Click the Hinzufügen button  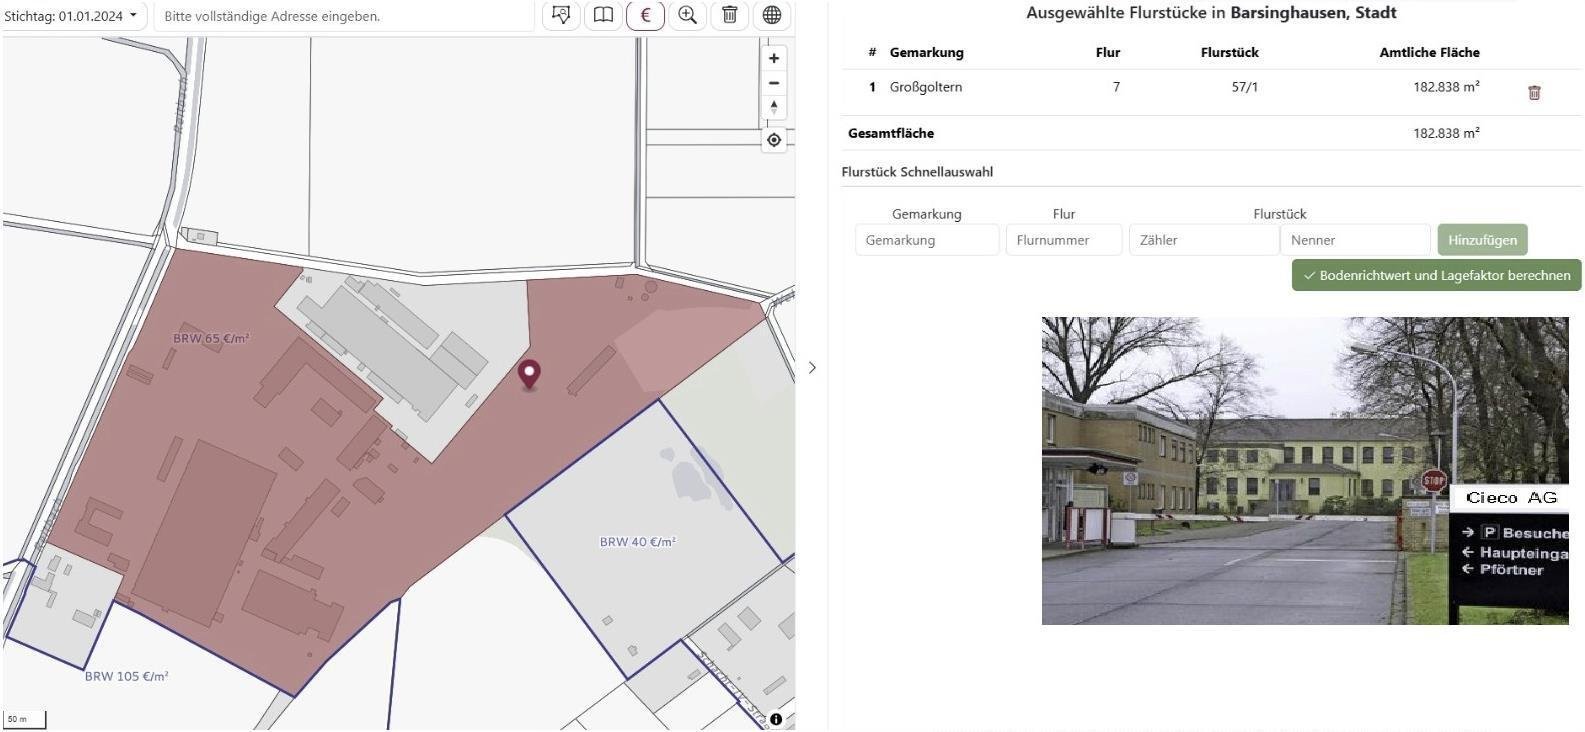(x=1482, y=240)
